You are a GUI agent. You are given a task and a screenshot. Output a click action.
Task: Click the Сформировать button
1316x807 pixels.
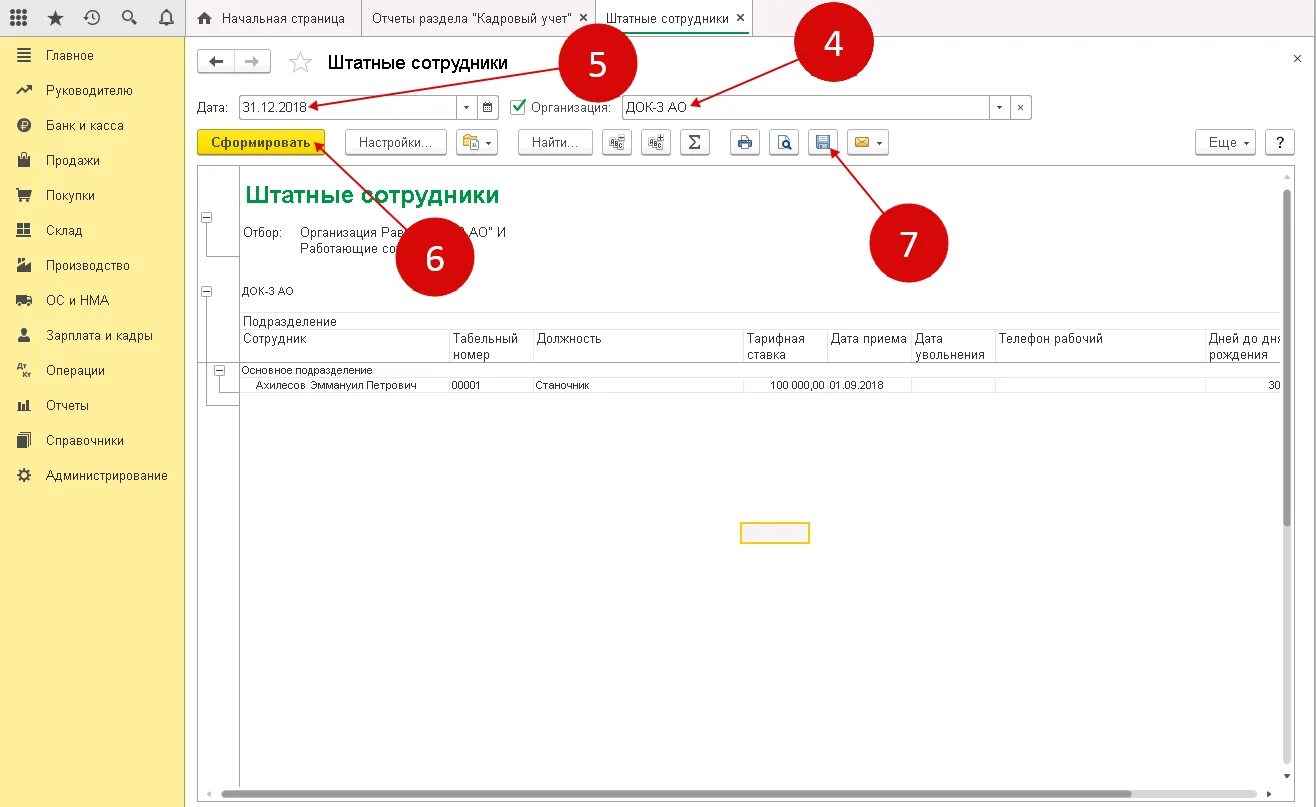click(x=261, y=143)
